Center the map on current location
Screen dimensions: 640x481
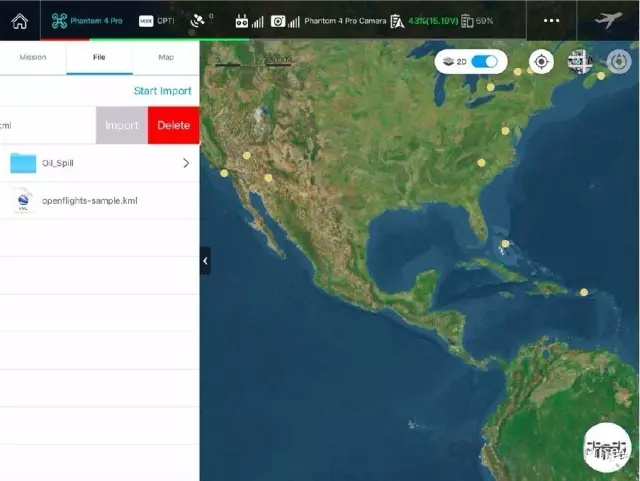click(x=541, y=62)
